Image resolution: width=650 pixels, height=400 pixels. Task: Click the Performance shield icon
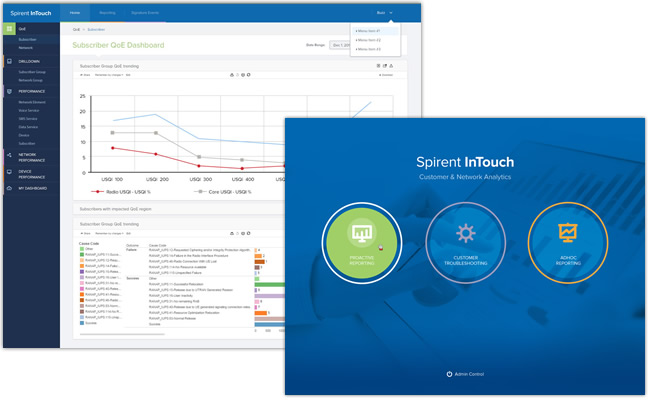[x=9, y=91]
